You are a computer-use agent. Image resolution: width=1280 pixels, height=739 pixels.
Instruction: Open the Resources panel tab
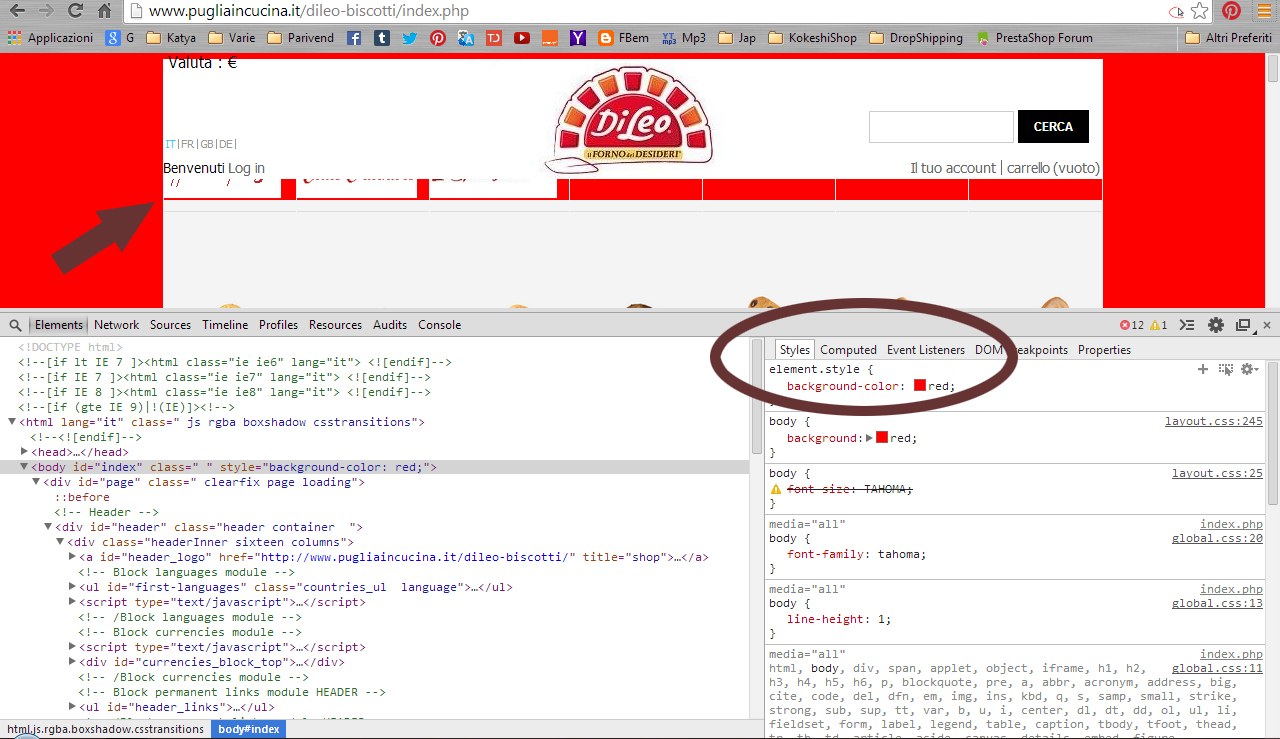(x=335, y=325)
